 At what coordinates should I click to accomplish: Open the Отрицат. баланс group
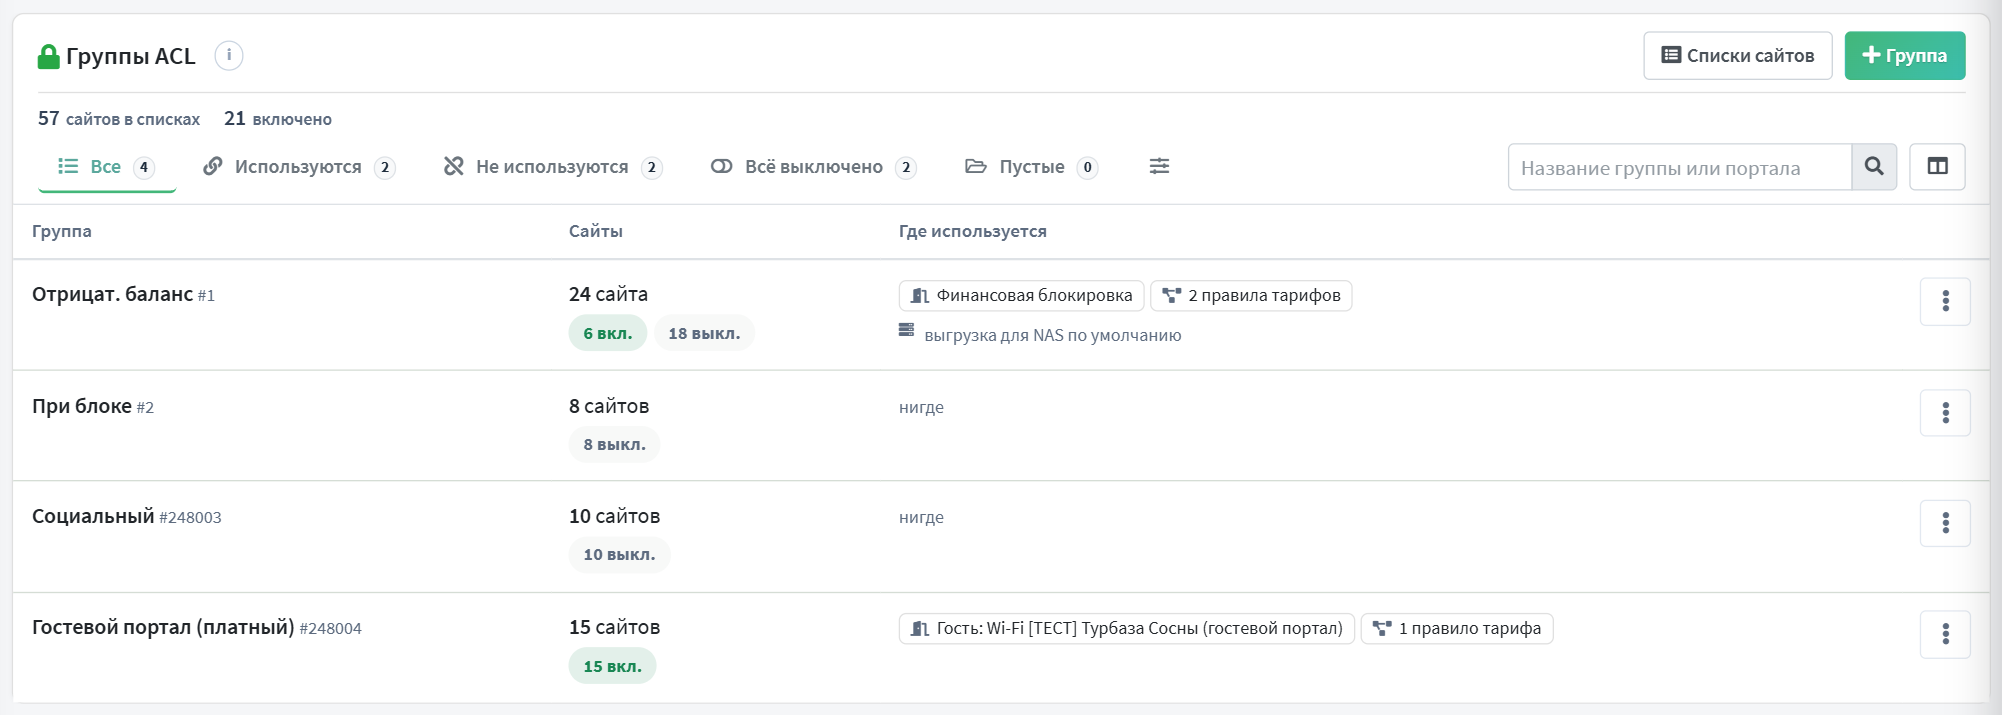pos(112,294)
